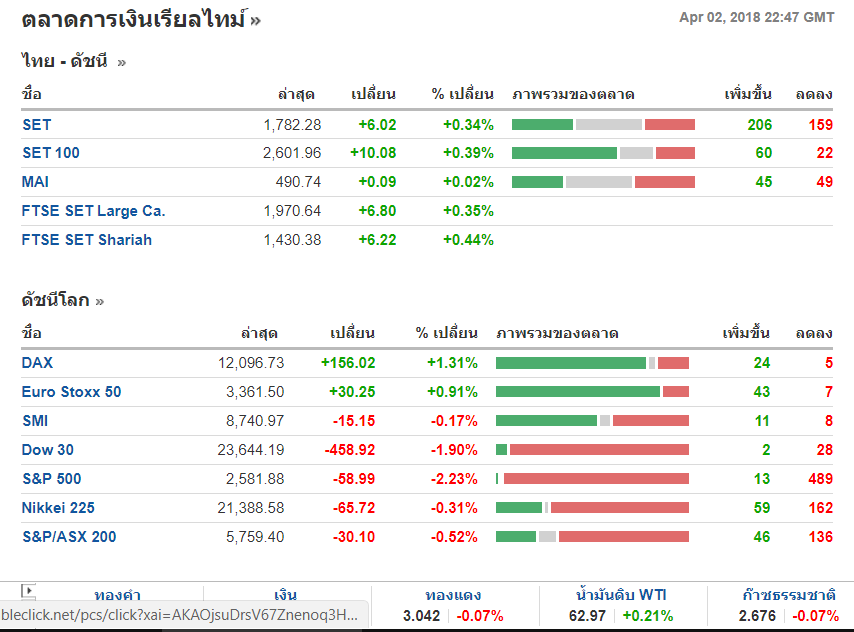Select the MAI index

click(x=35, y=182)
